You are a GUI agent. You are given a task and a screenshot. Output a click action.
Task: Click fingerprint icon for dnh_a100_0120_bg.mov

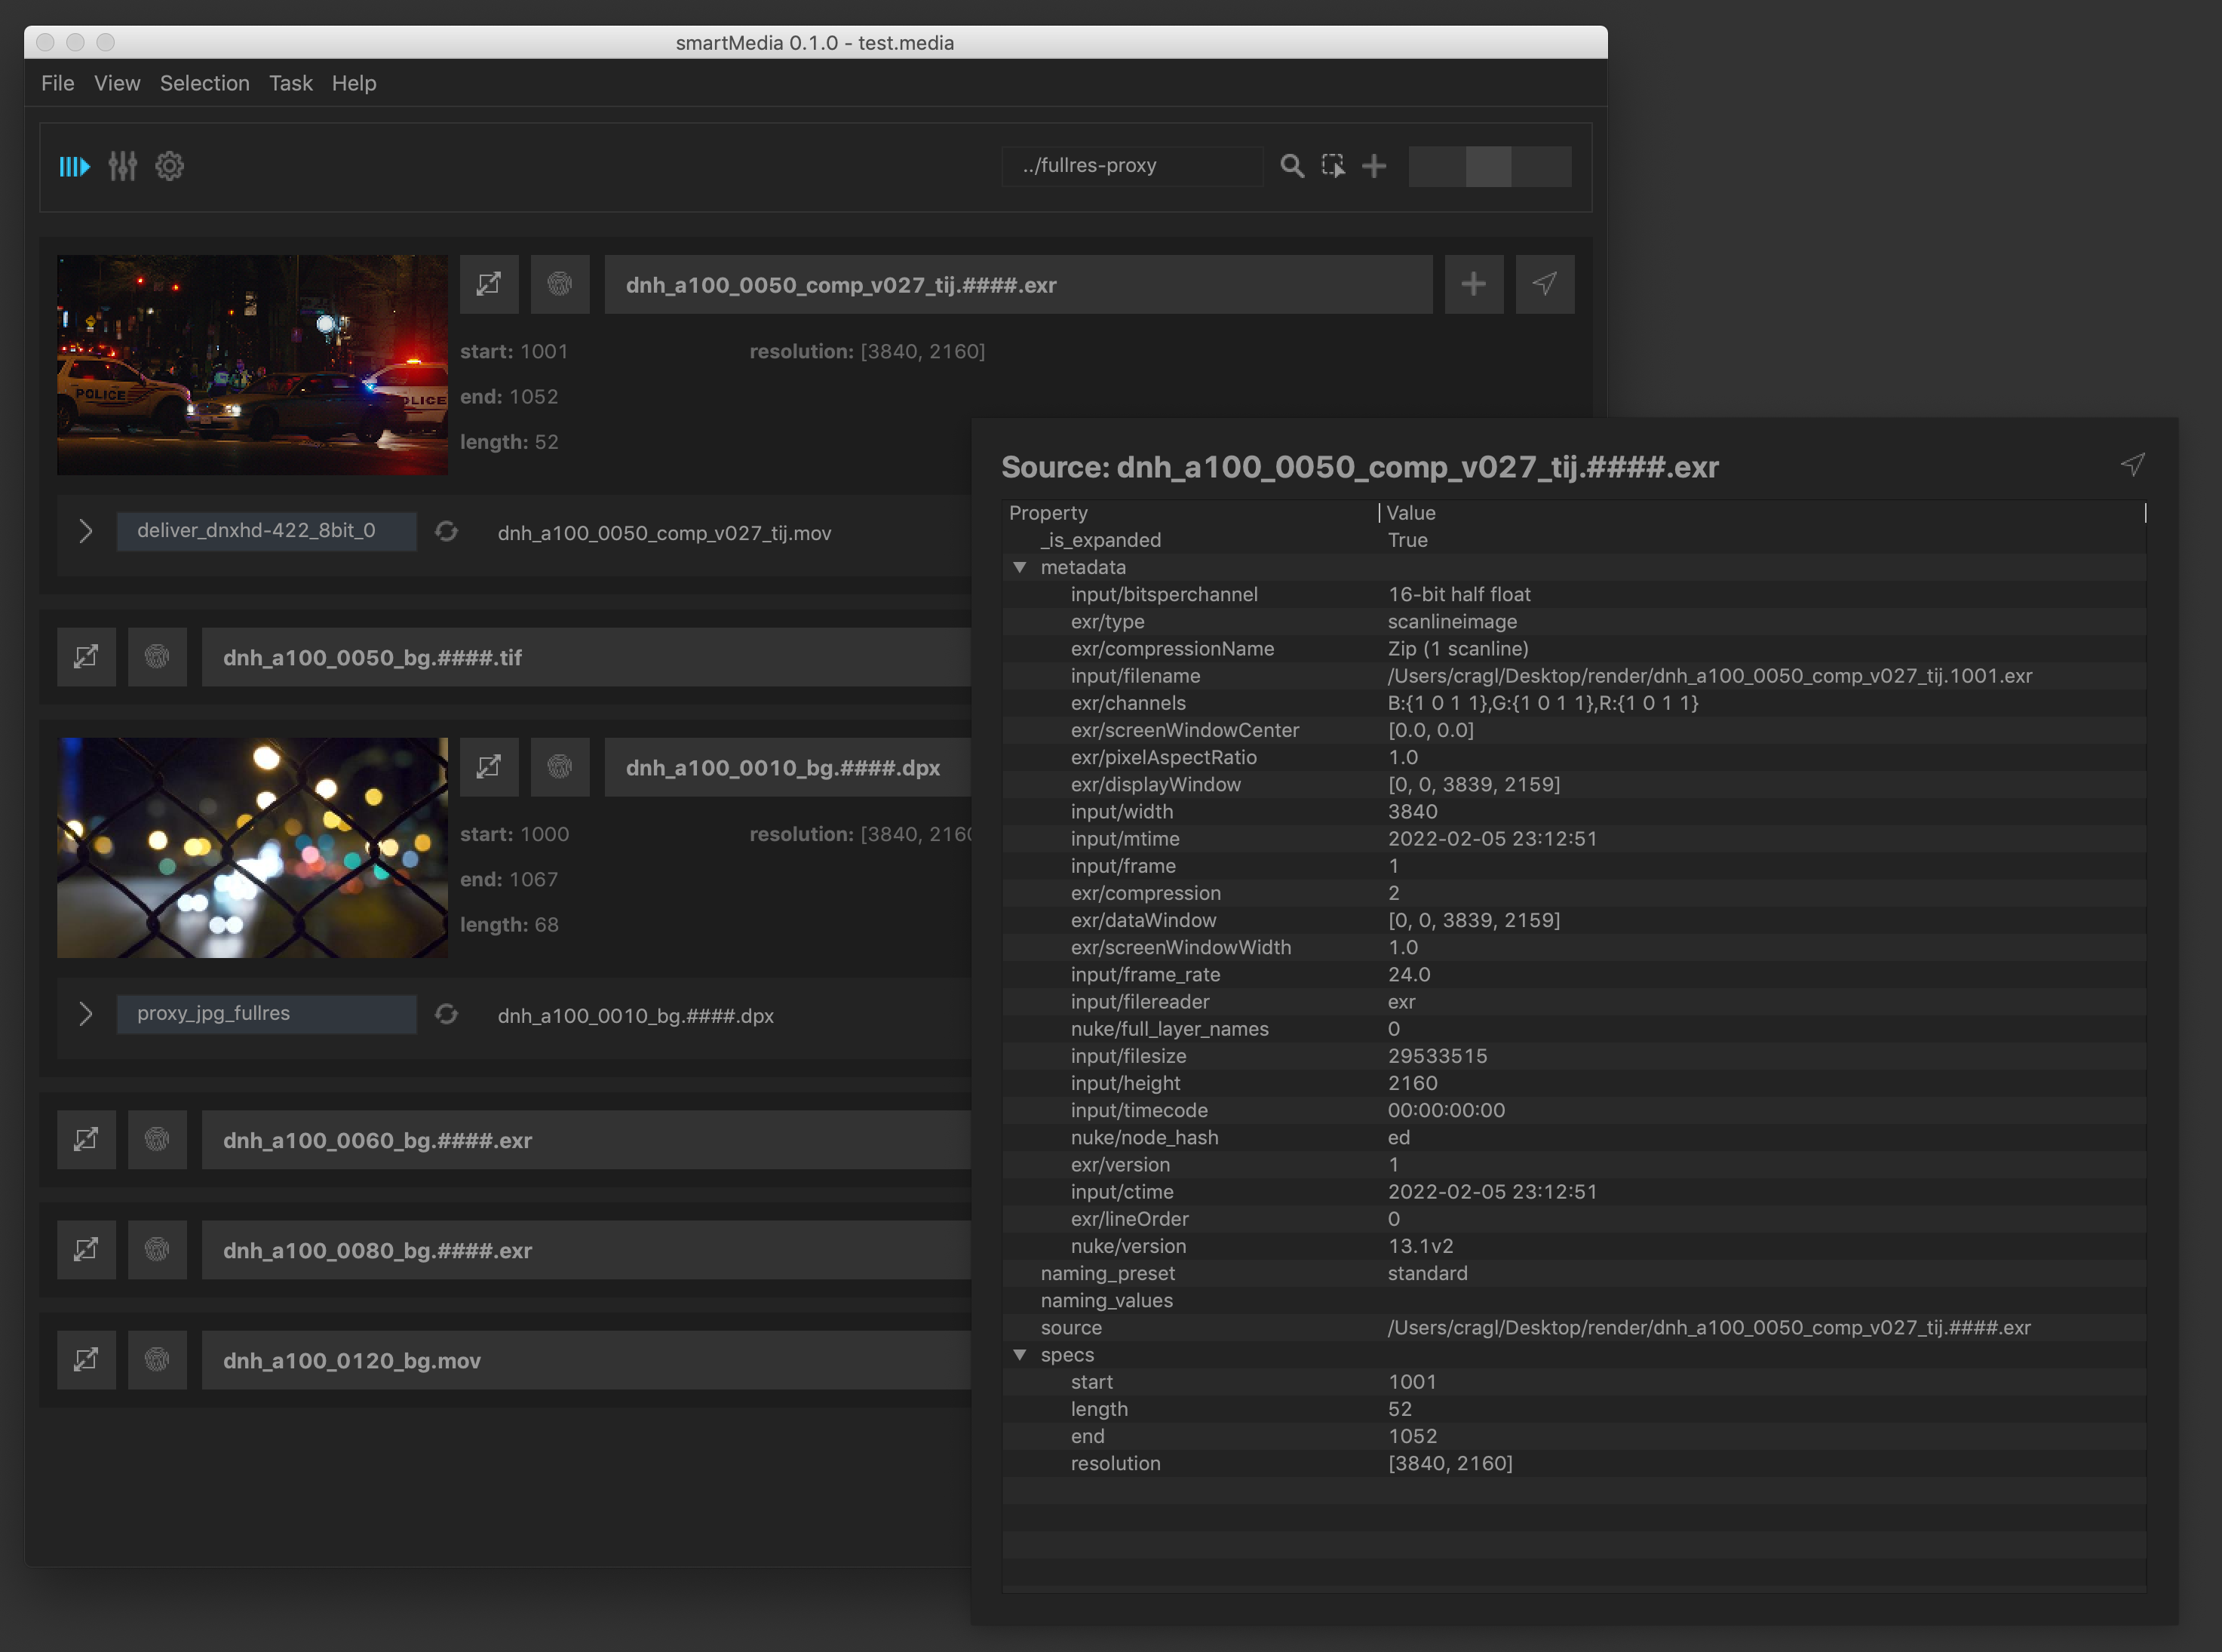click(157, 1359)
